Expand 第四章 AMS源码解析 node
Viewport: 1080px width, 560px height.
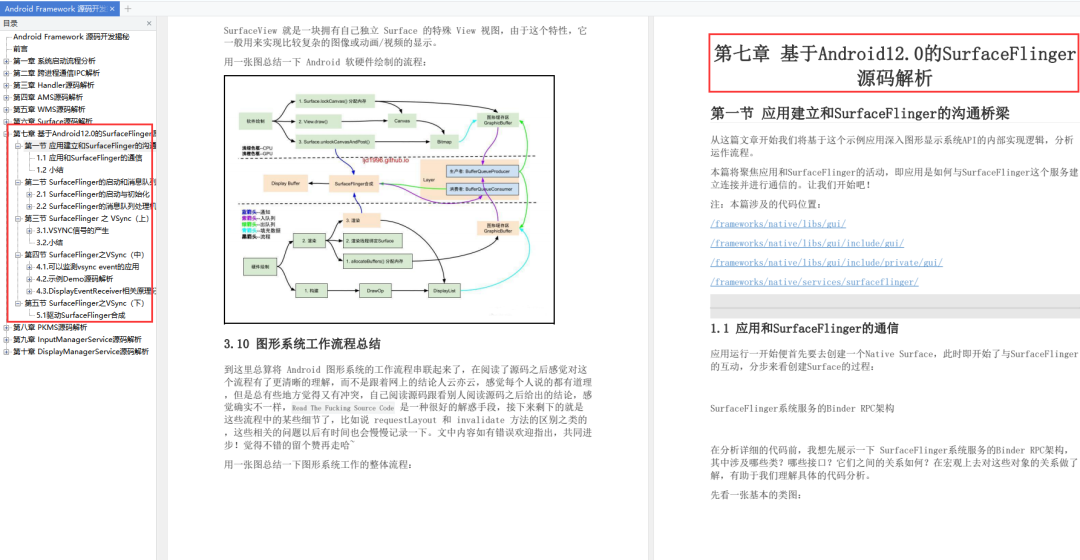[x=6, y=98]
